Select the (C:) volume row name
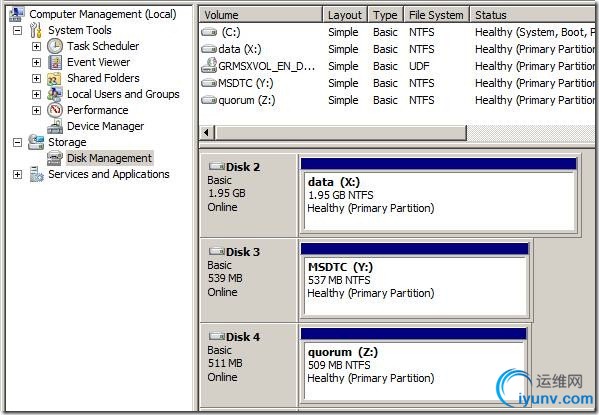Screen dimensions: 599x415 point(231,32)
